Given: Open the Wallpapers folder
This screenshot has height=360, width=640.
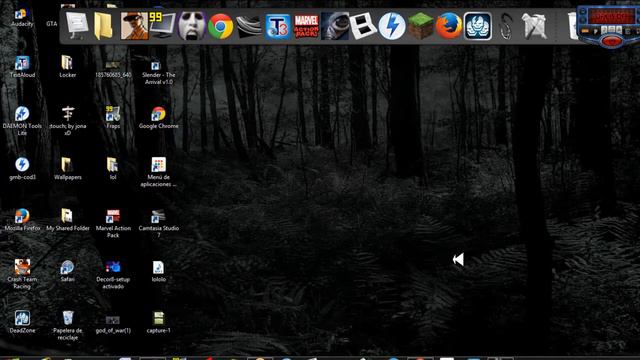Looking at the screenshot, I should click(67, 169).
